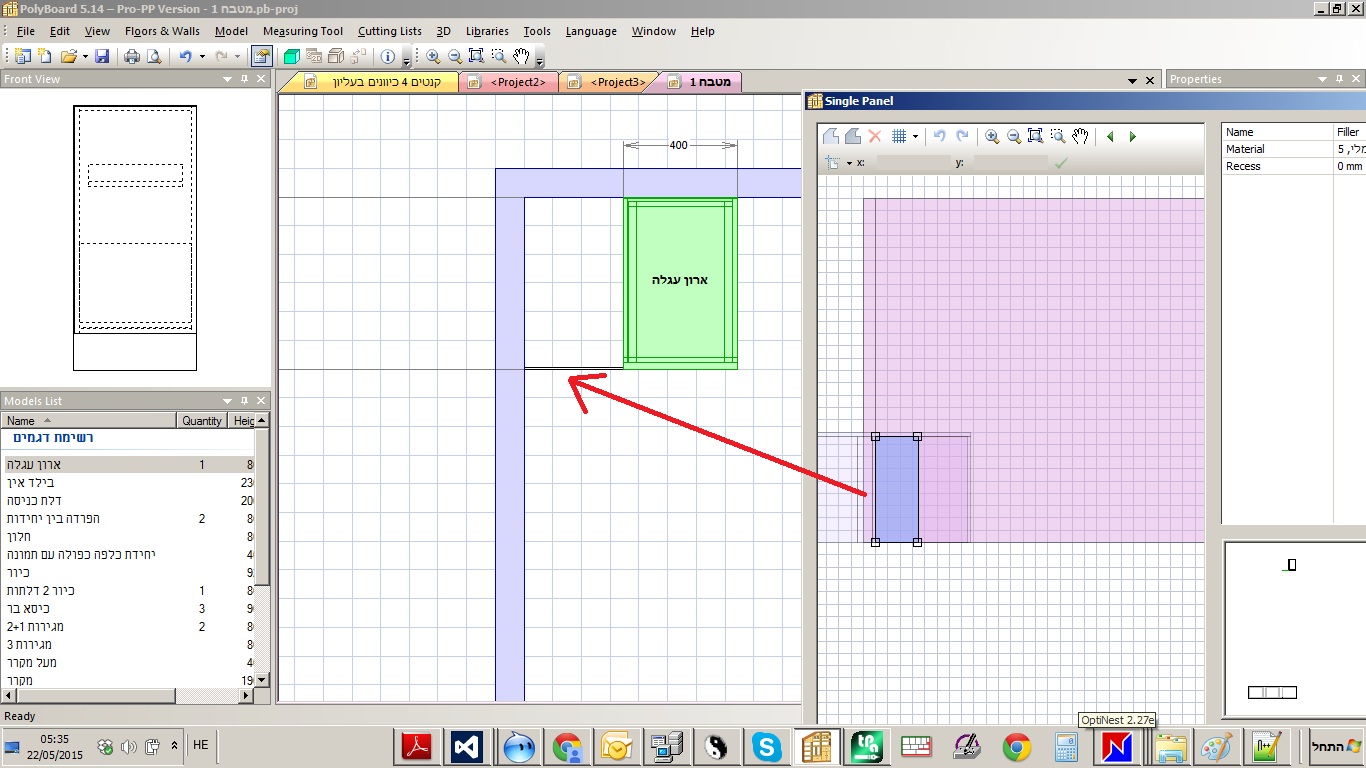Open Skype from the taskbar
Screen dimensions: 1366x768
pos(767,746)
